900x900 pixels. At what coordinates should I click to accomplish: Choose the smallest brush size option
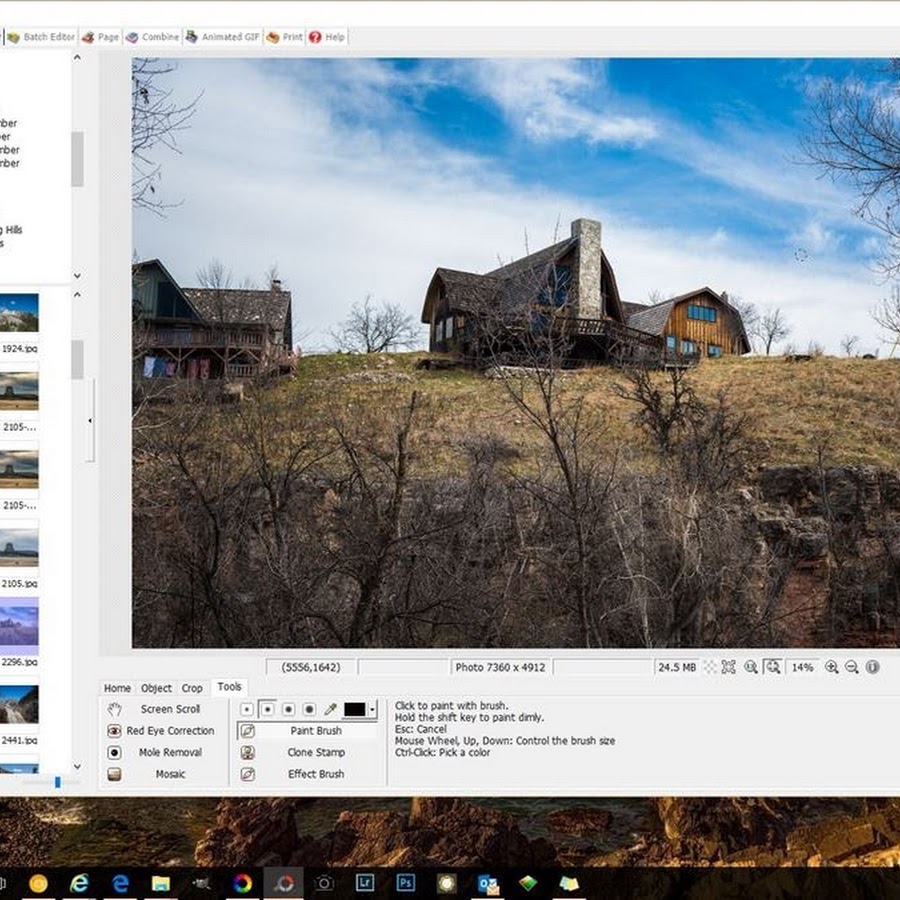tap(247, 709)
